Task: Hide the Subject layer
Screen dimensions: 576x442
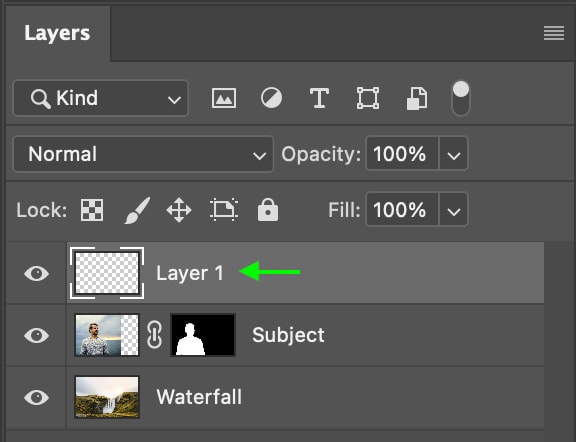Action: pos(36,335)
